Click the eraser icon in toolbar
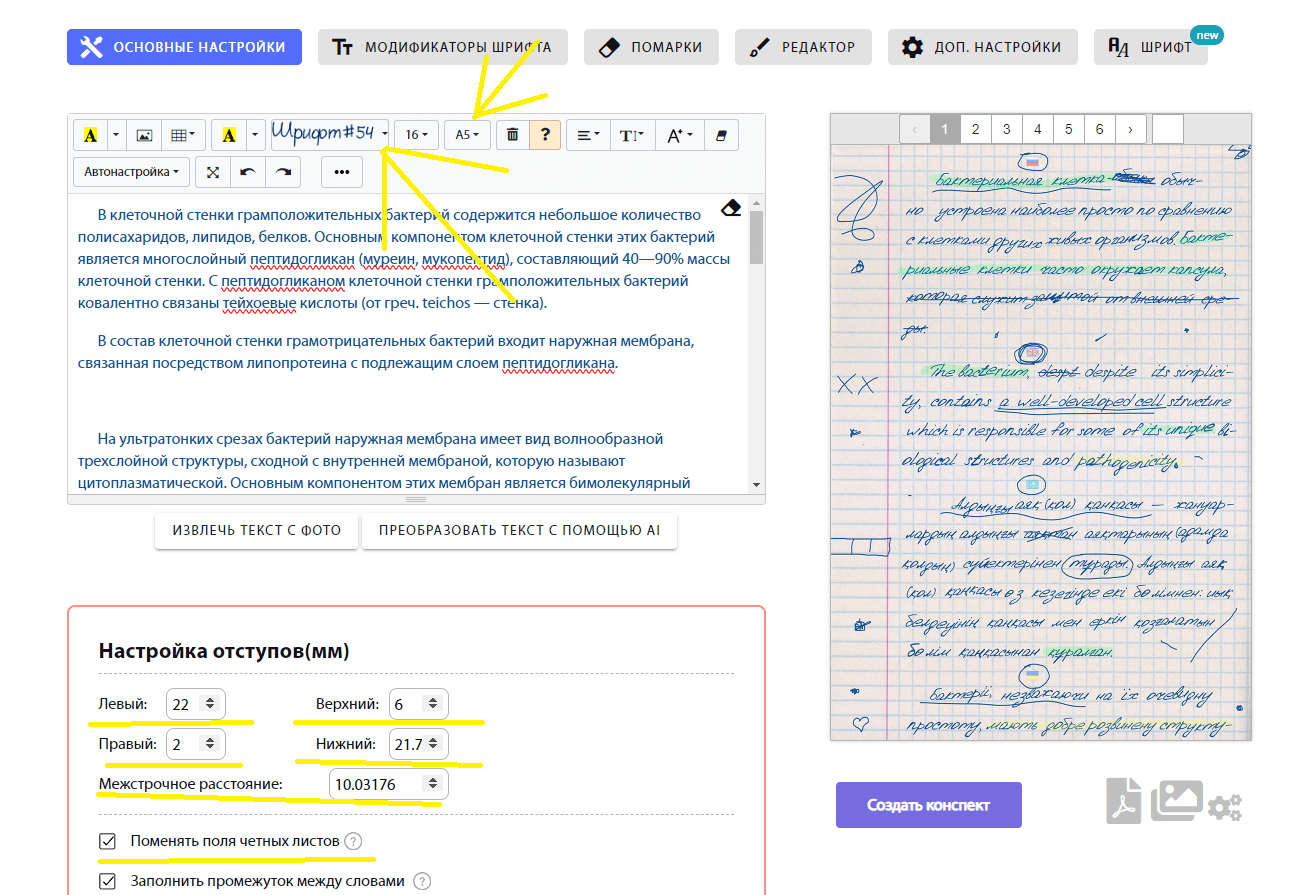 click(x=721, y=135)
